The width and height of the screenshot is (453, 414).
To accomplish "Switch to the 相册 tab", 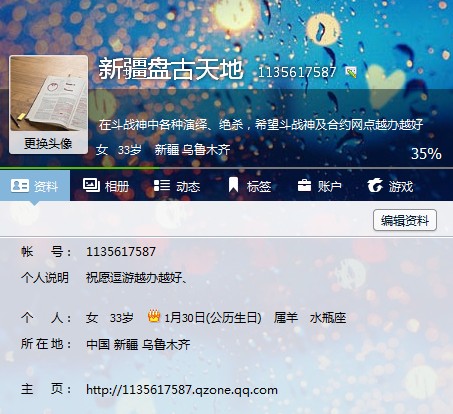I will pyautogui.click(x=106, y=186).
